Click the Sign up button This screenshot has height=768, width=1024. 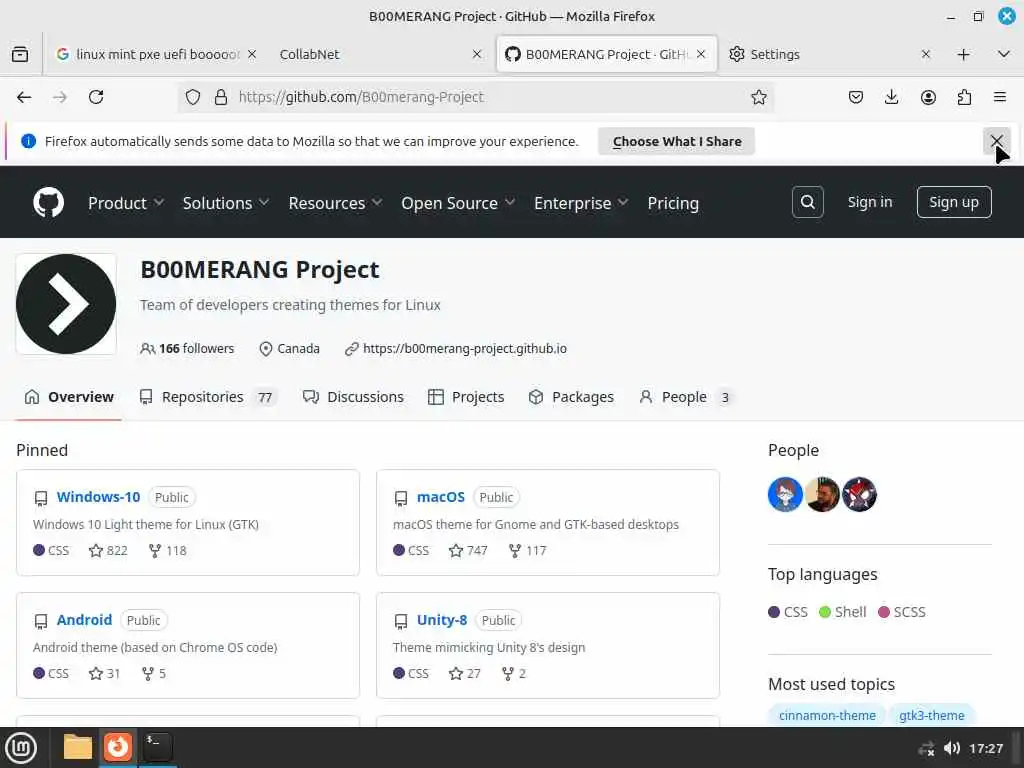point(953,202)
